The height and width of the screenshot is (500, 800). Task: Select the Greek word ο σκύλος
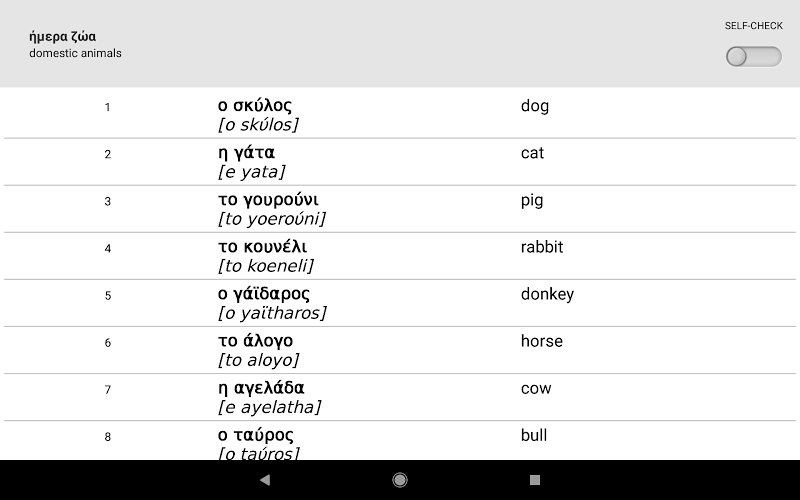[x=255, y=106]
